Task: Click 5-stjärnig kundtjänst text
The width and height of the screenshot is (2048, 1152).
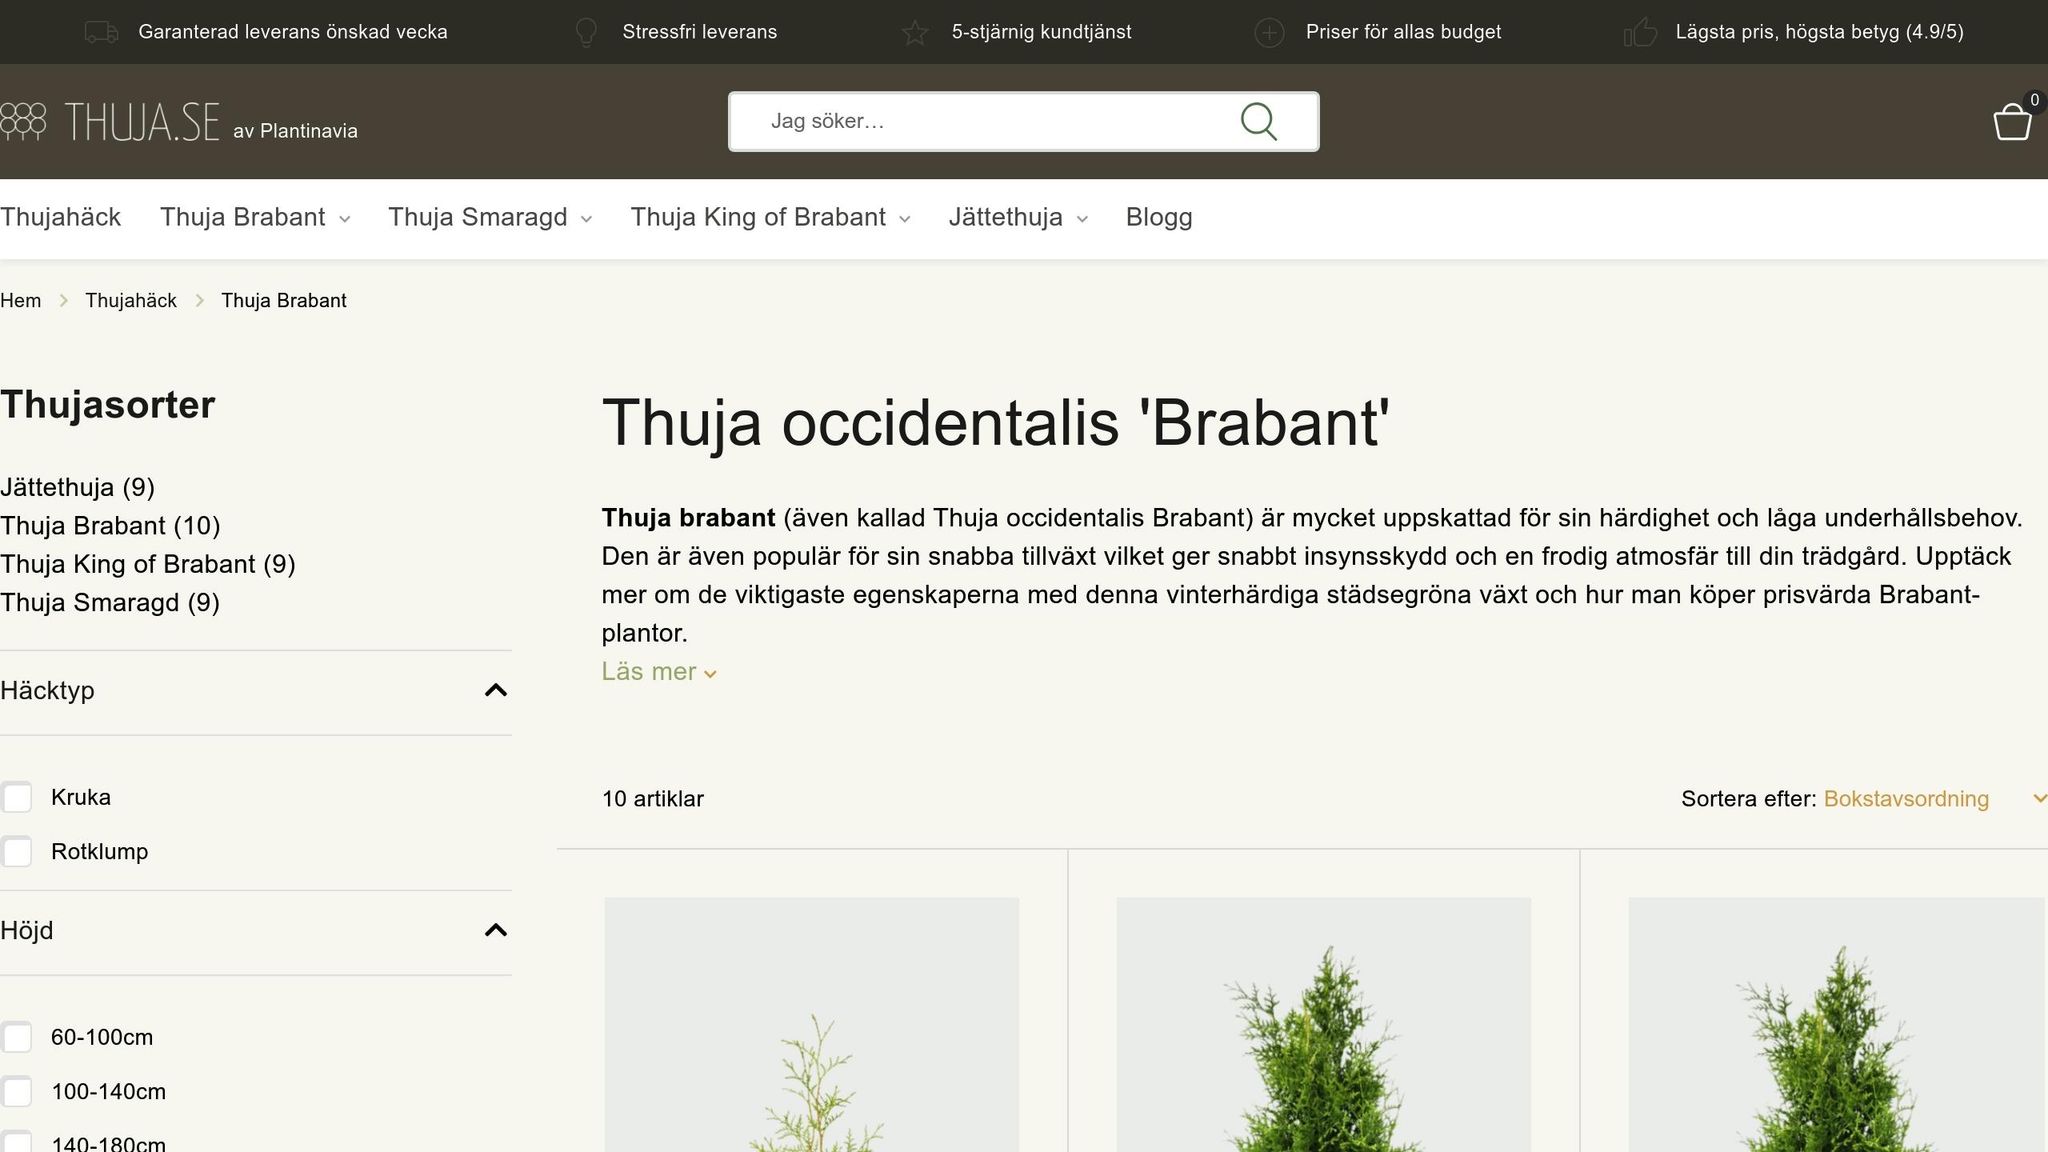Action: tap(1041, 32)
